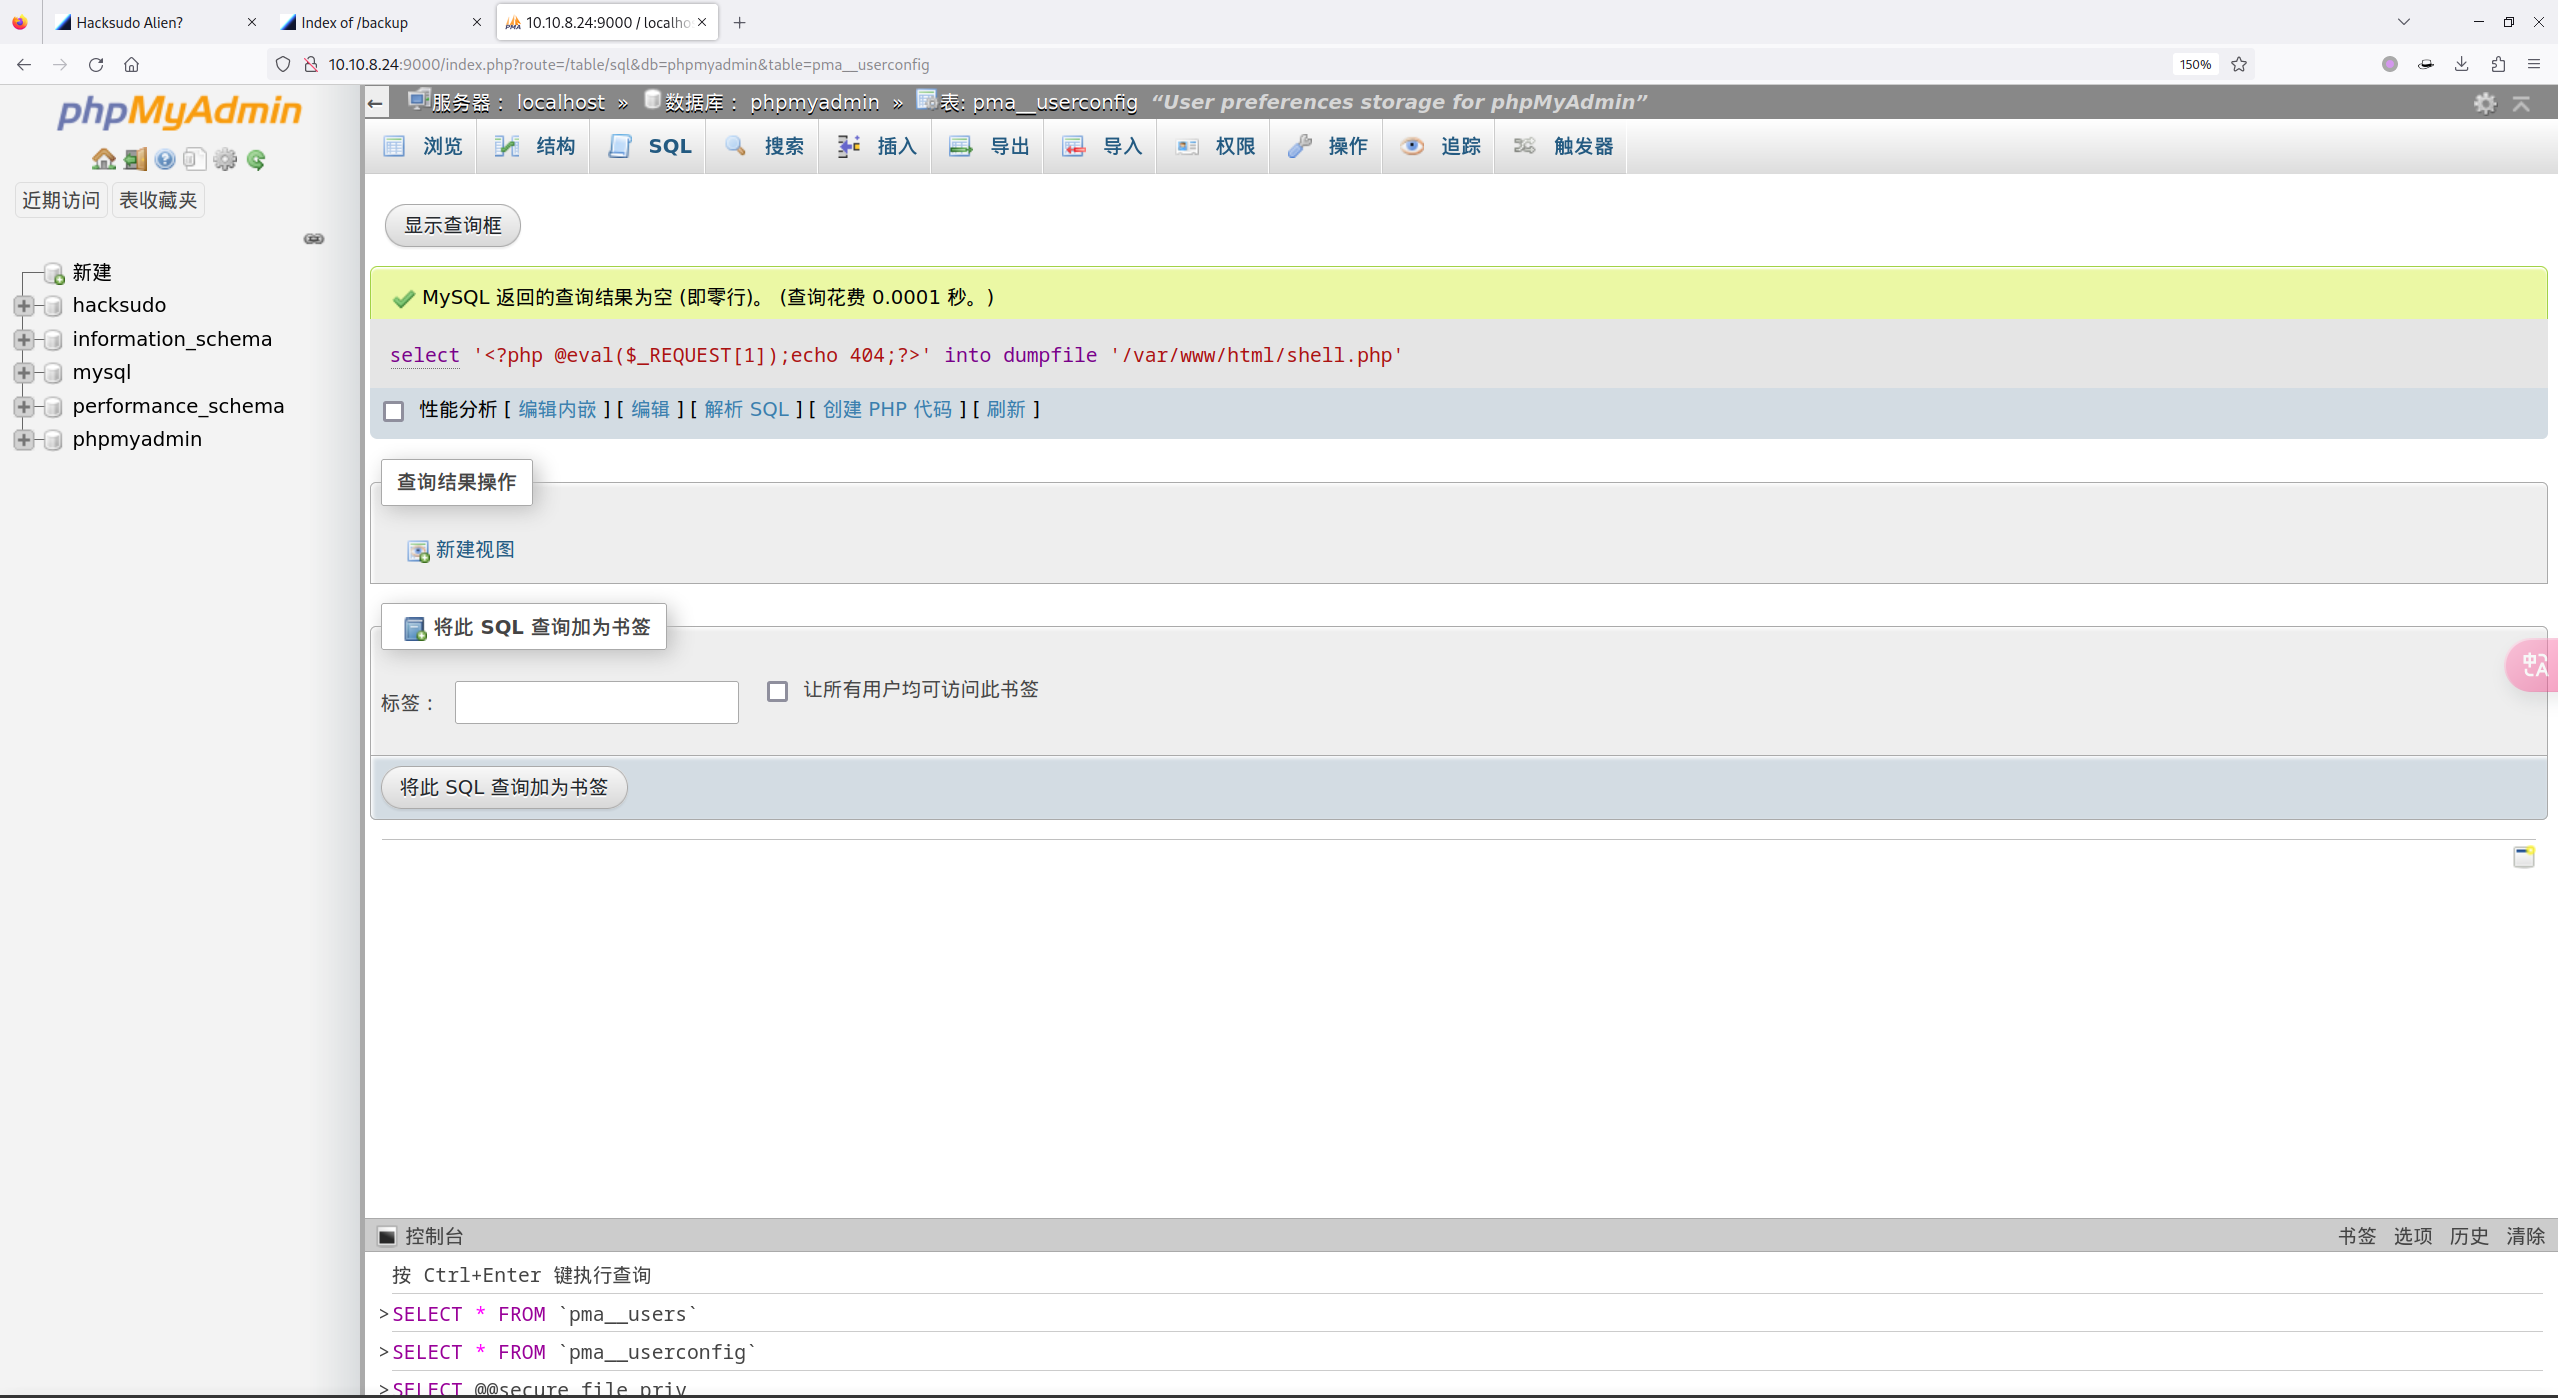Switch to the 近期访问 recent tab
This screenshot has height=1398, width=2558.
click(61, 200)
